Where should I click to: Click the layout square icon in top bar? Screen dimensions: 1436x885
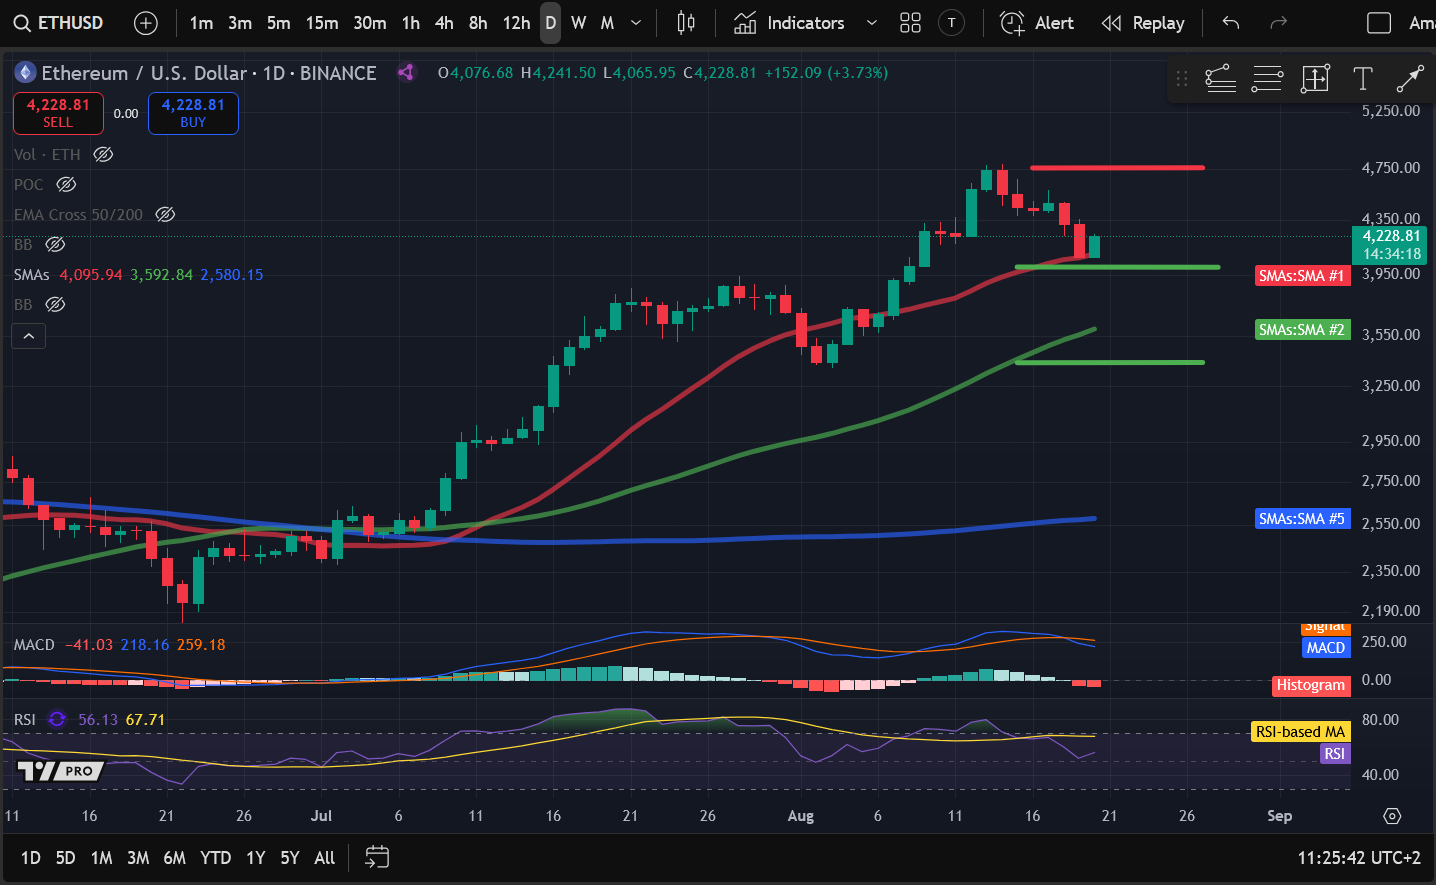point(1379,23)
